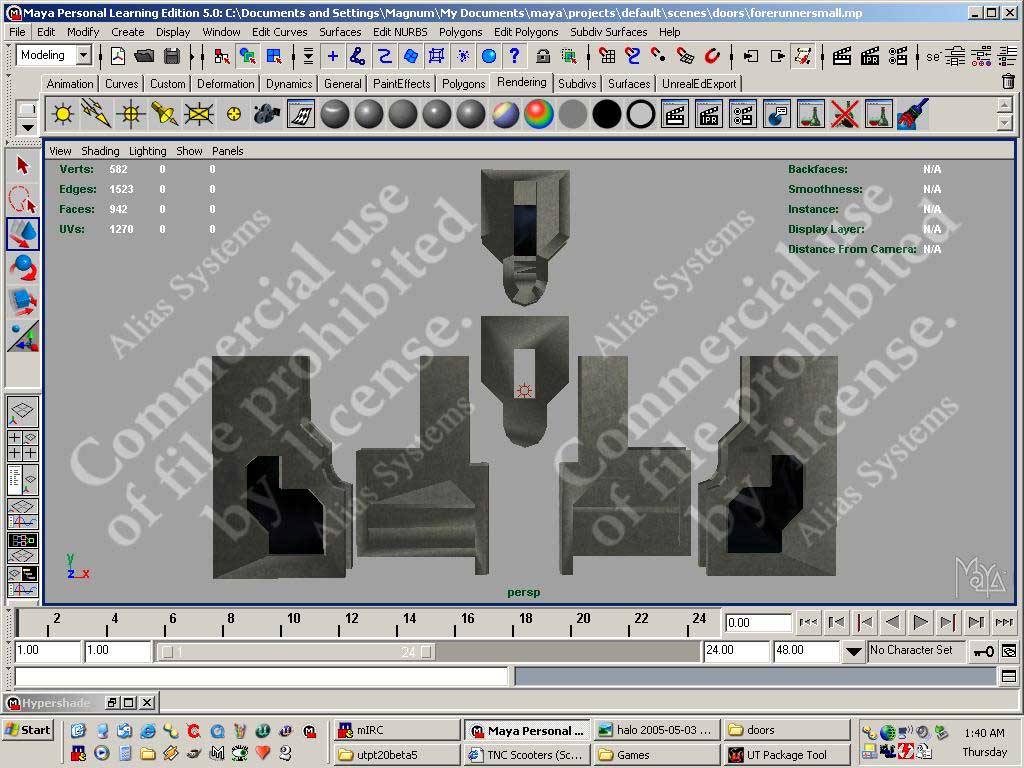Open the paint brush tool on the shelf
The height and width of the screenshot is (768, 1024).
pos(912,114)
